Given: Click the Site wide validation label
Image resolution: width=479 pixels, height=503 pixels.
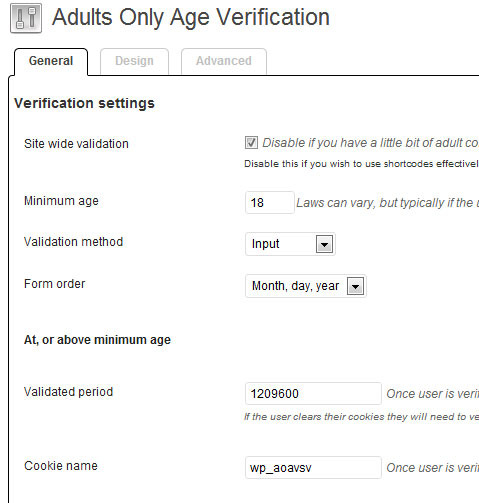Looking at the screenshot, I should tap(76, 144).
